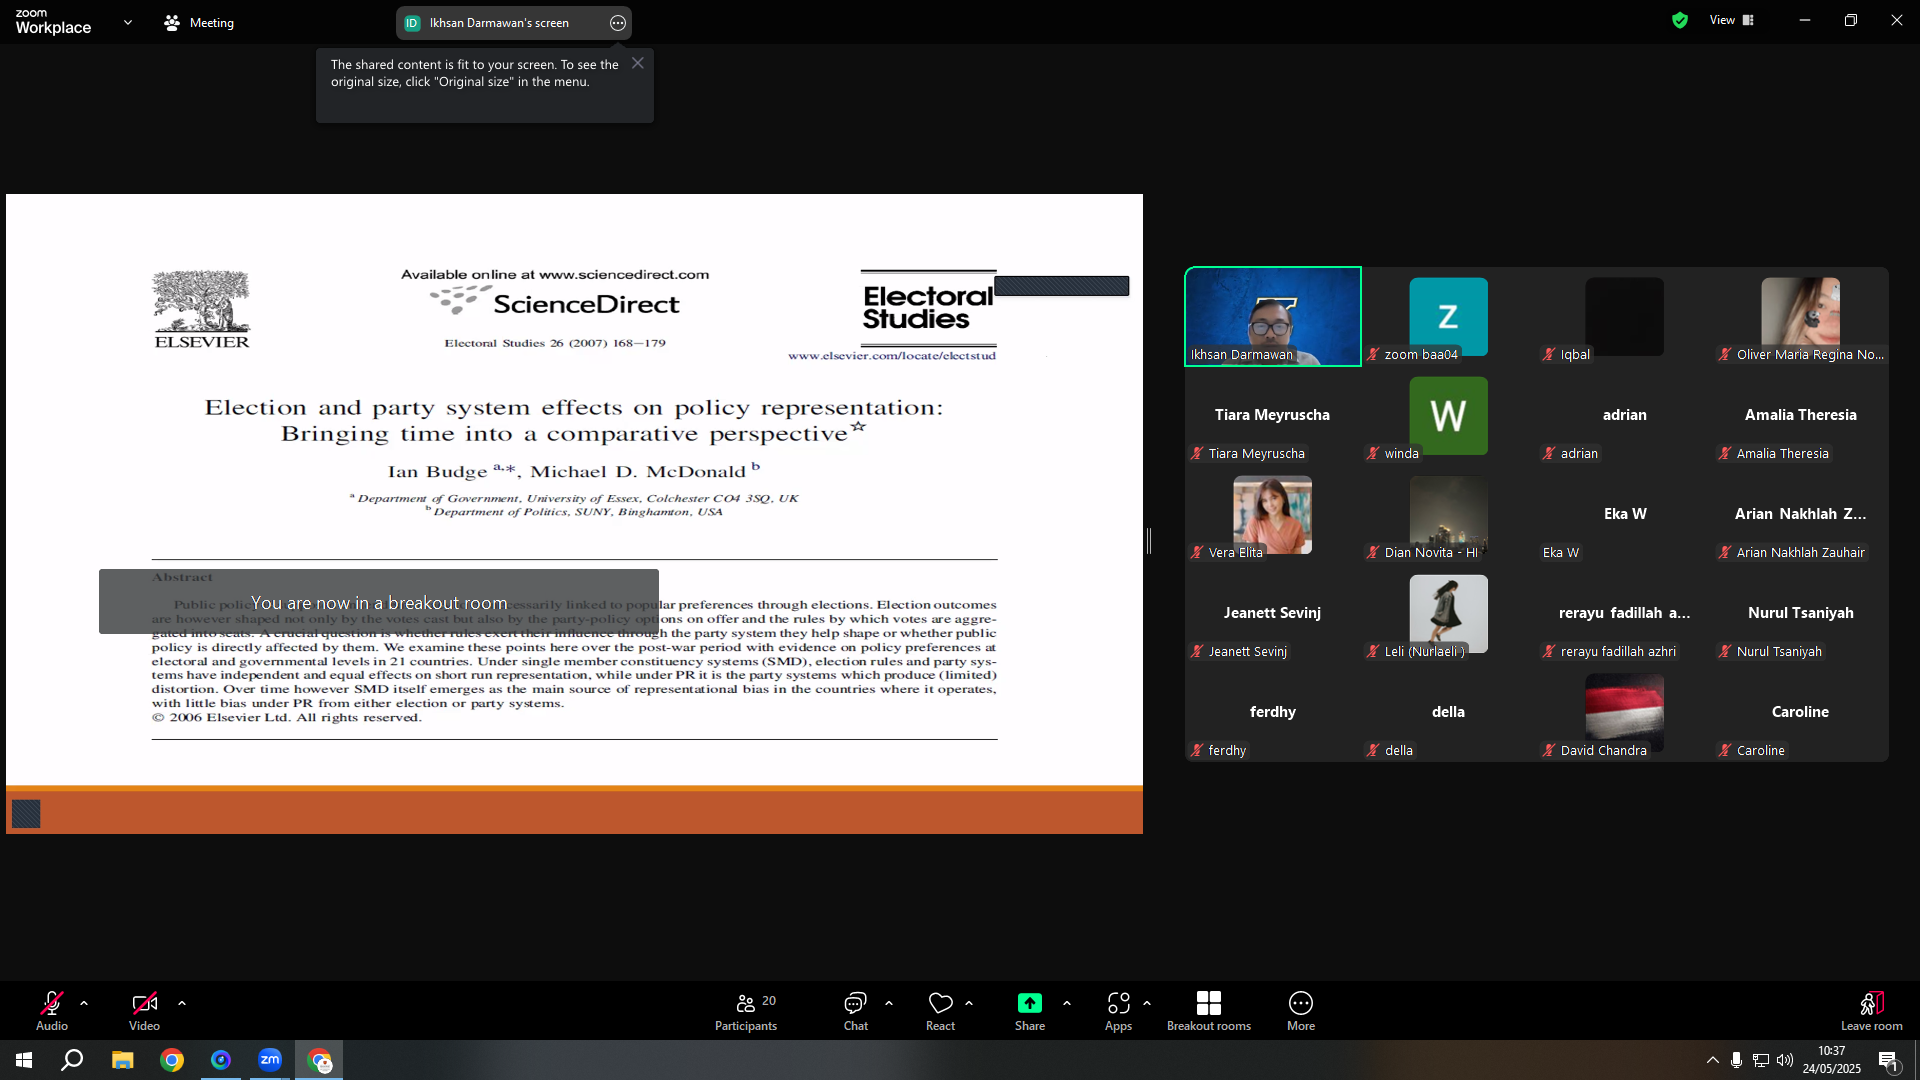Screen dimensions: 1920x1080
Task: Select Tiara Meyruscha's participant tile
Action: (1273, 415)
